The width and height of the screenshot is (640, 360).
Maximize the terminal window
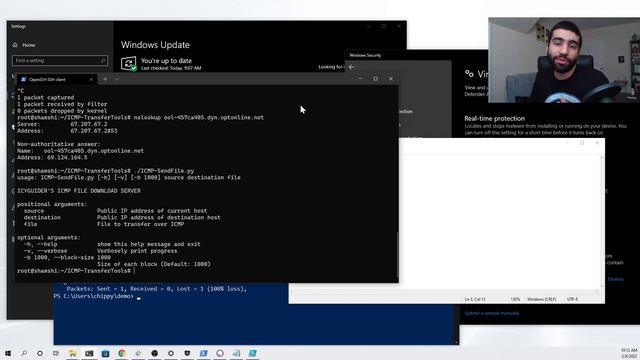pyautogui.click(x=376, y=78)
